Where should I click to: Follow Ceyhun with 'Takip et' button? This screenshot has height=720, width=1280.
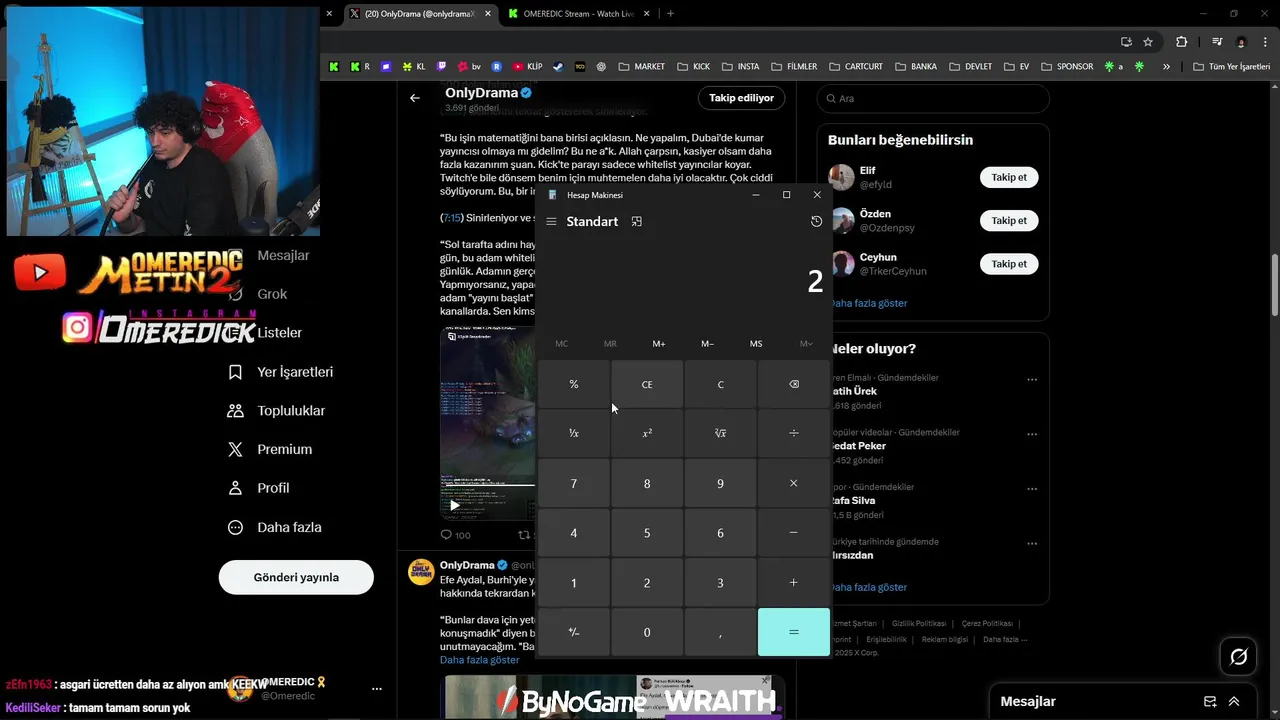click(1009, 264)
